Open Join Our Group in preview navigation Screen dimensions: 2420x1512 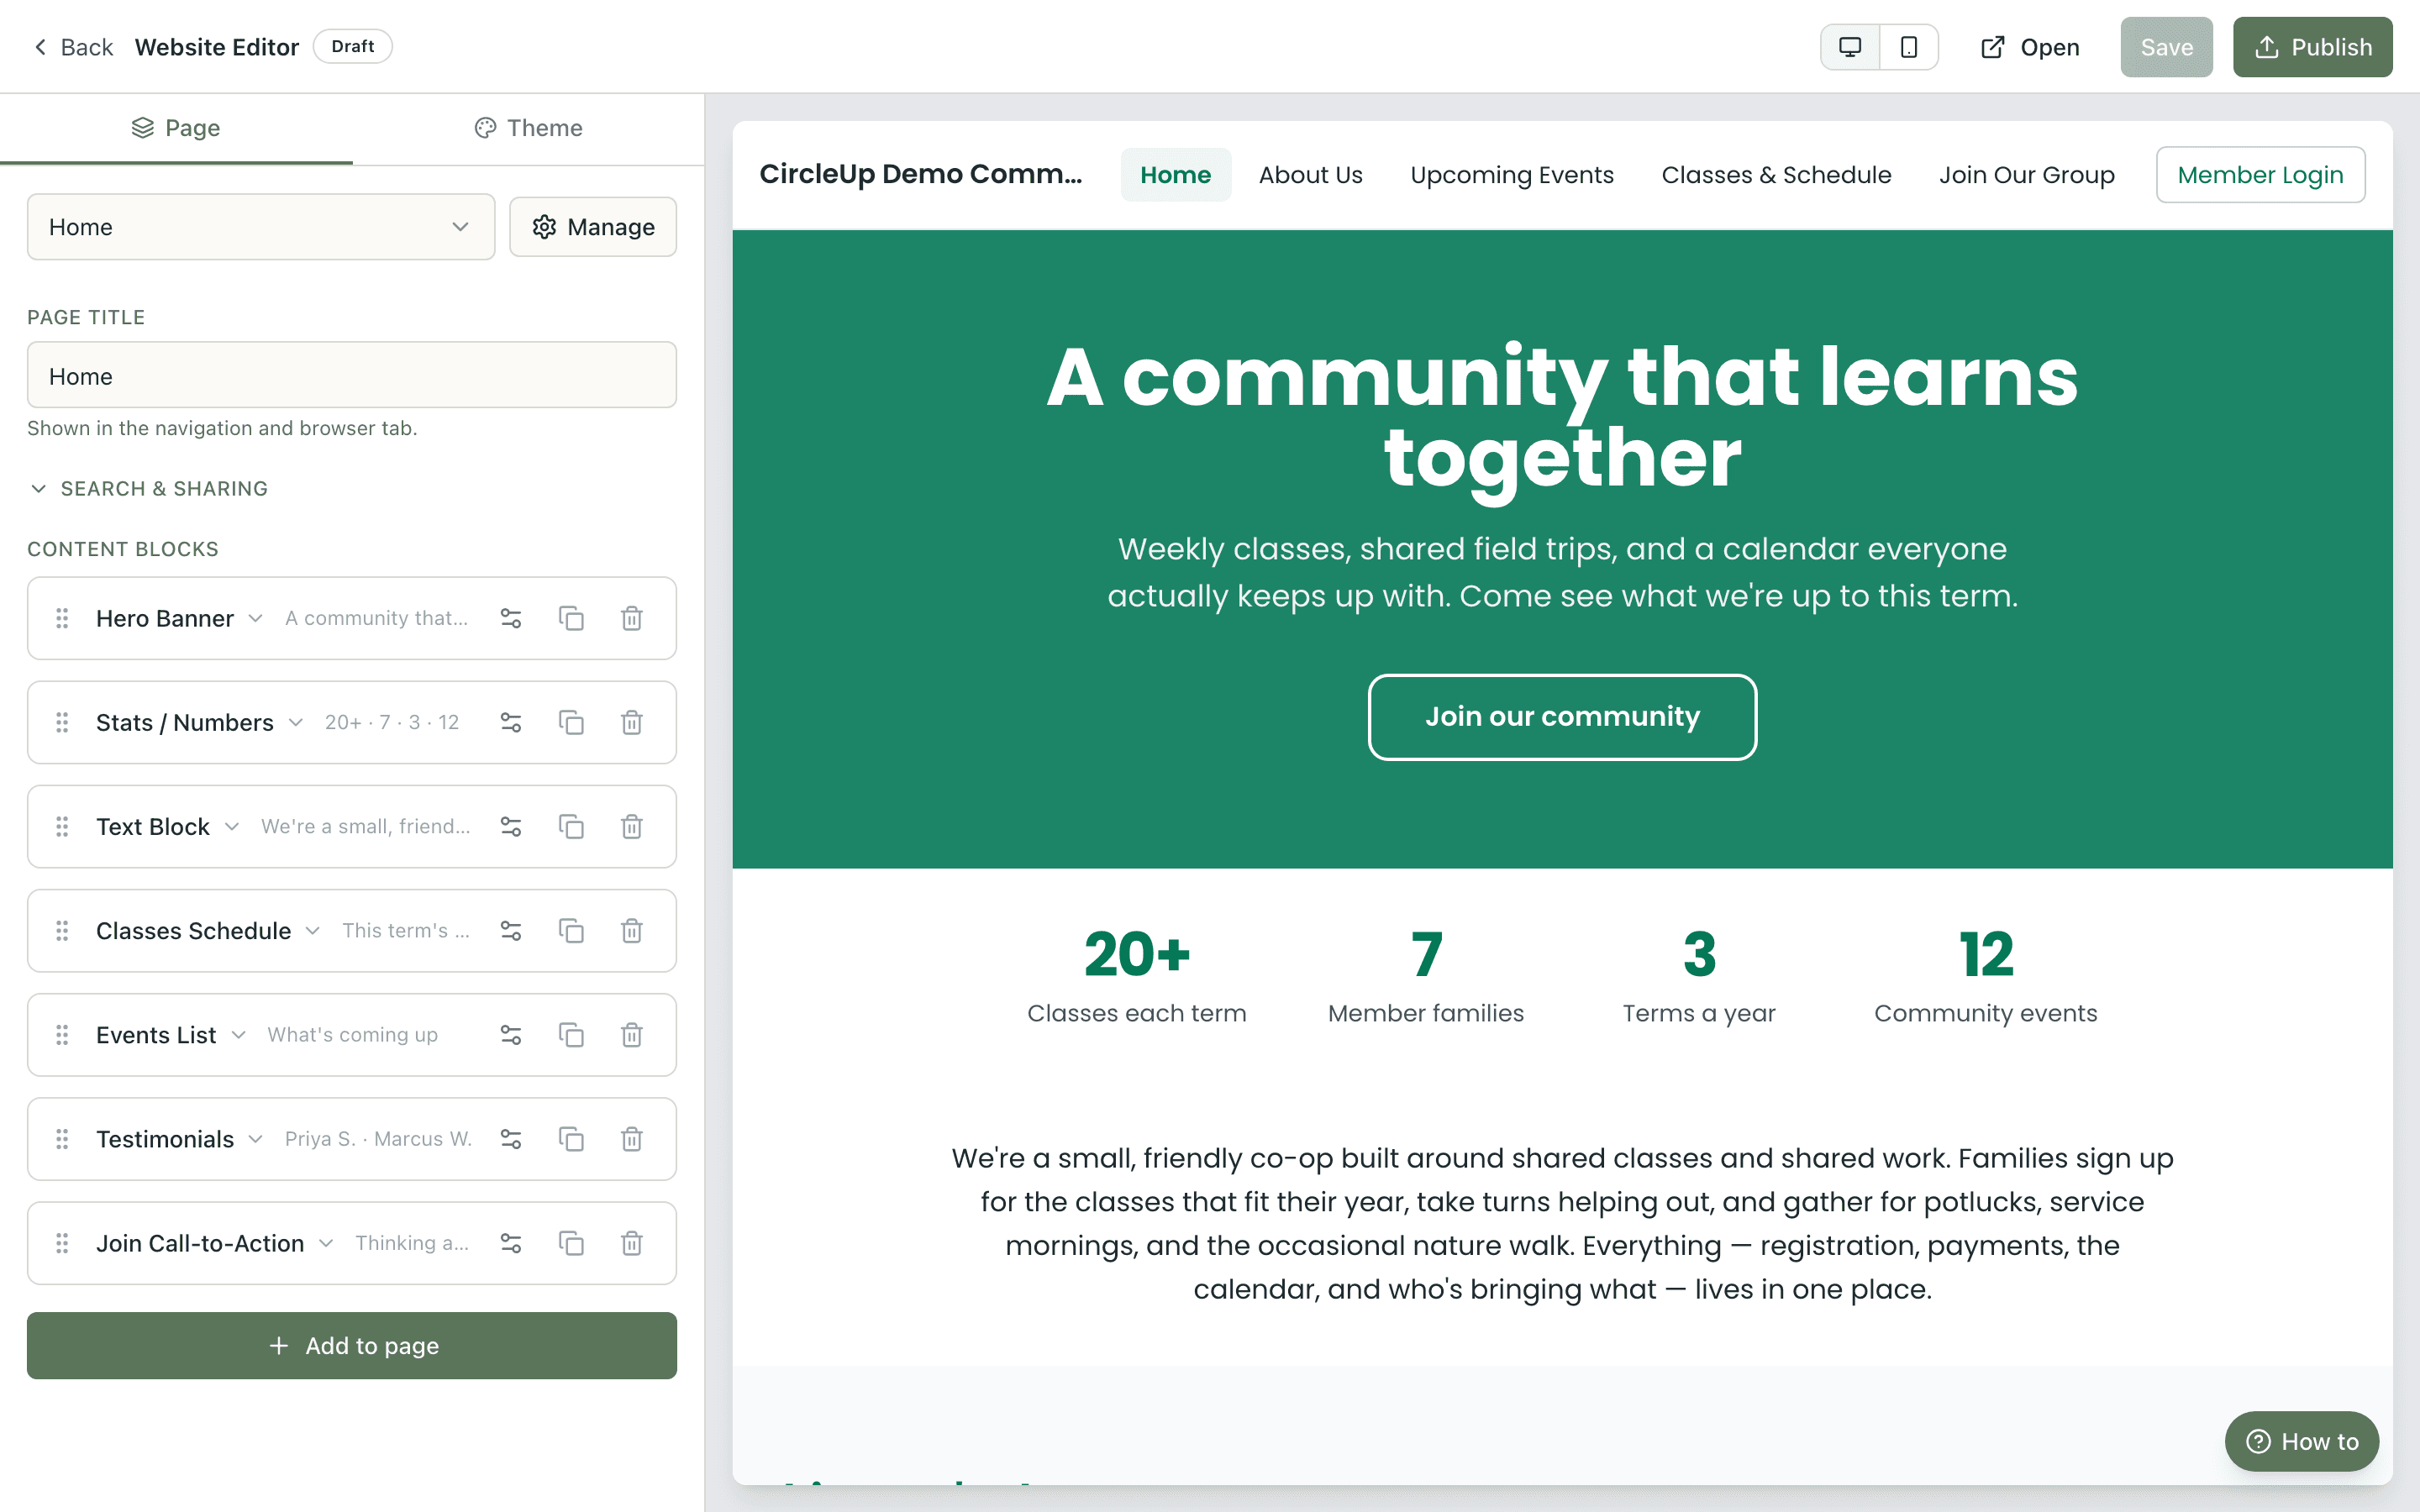tap(2026, 175)
